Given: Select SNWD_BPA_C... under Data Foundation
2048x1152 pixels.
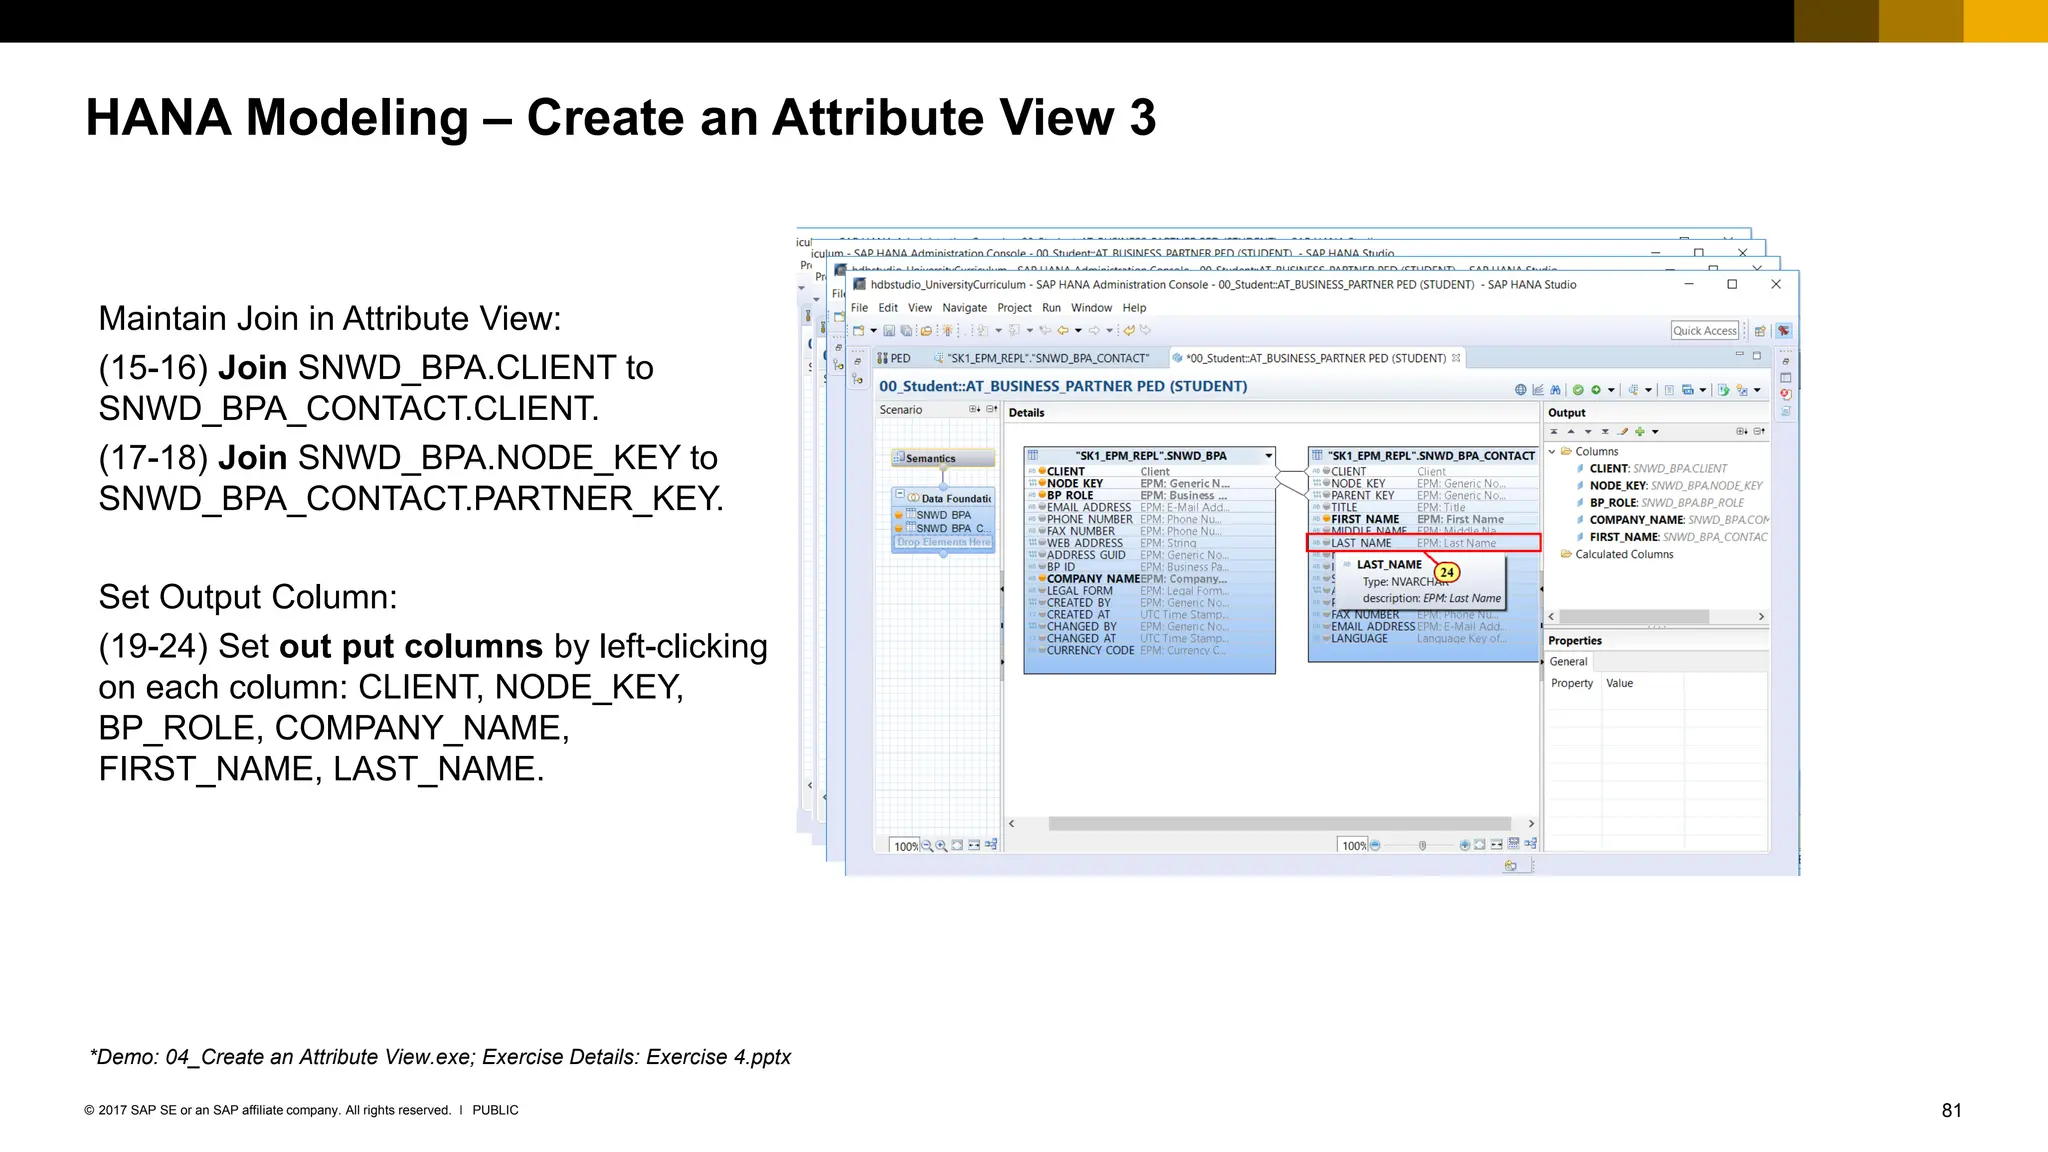Looking at the screenshot, I should (944, 528).
